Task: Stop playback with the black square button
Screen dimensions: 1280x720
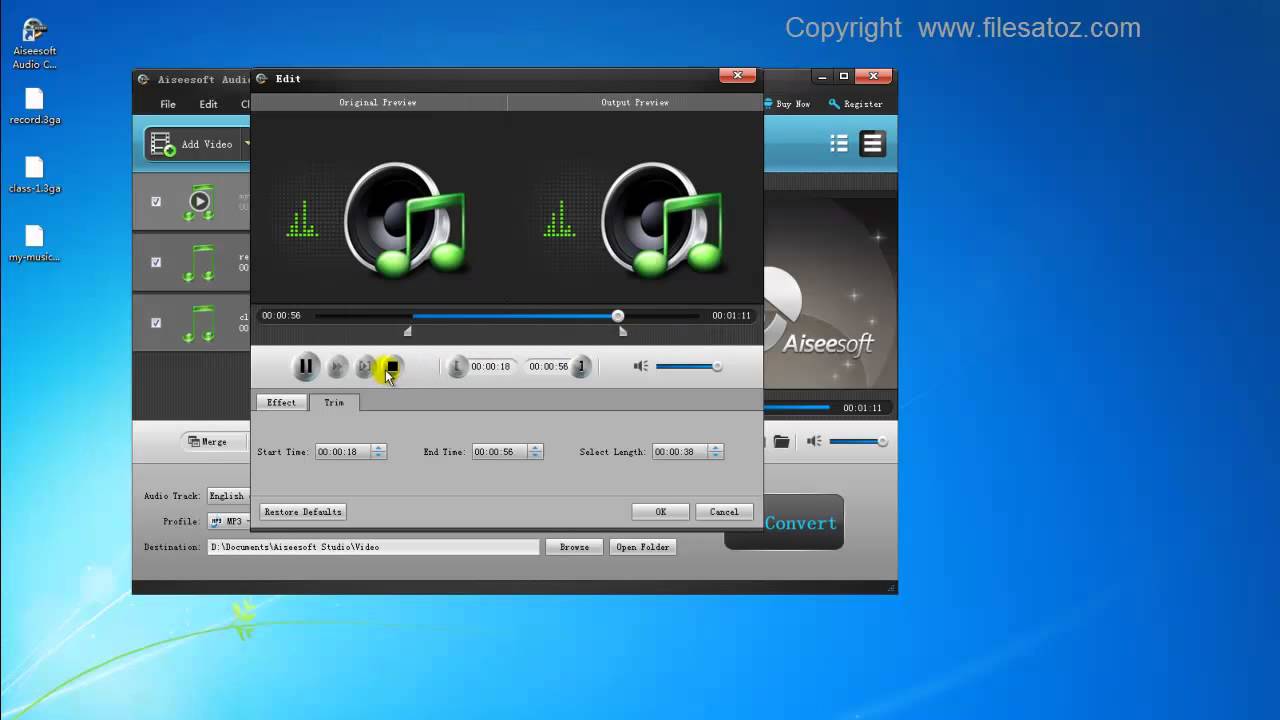Action: [392, 367]
